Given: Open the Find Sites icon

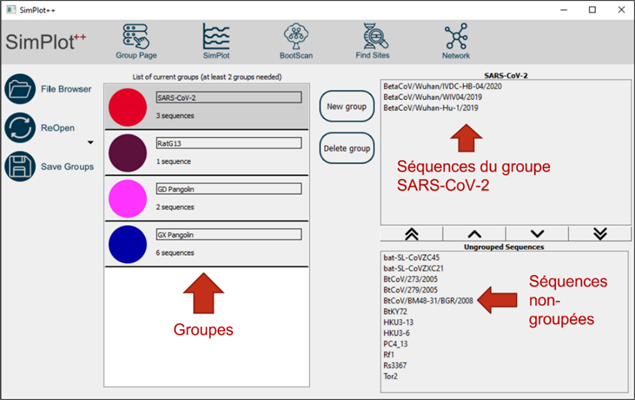Looking at the screenshot, I should click(x=373, y=41).
